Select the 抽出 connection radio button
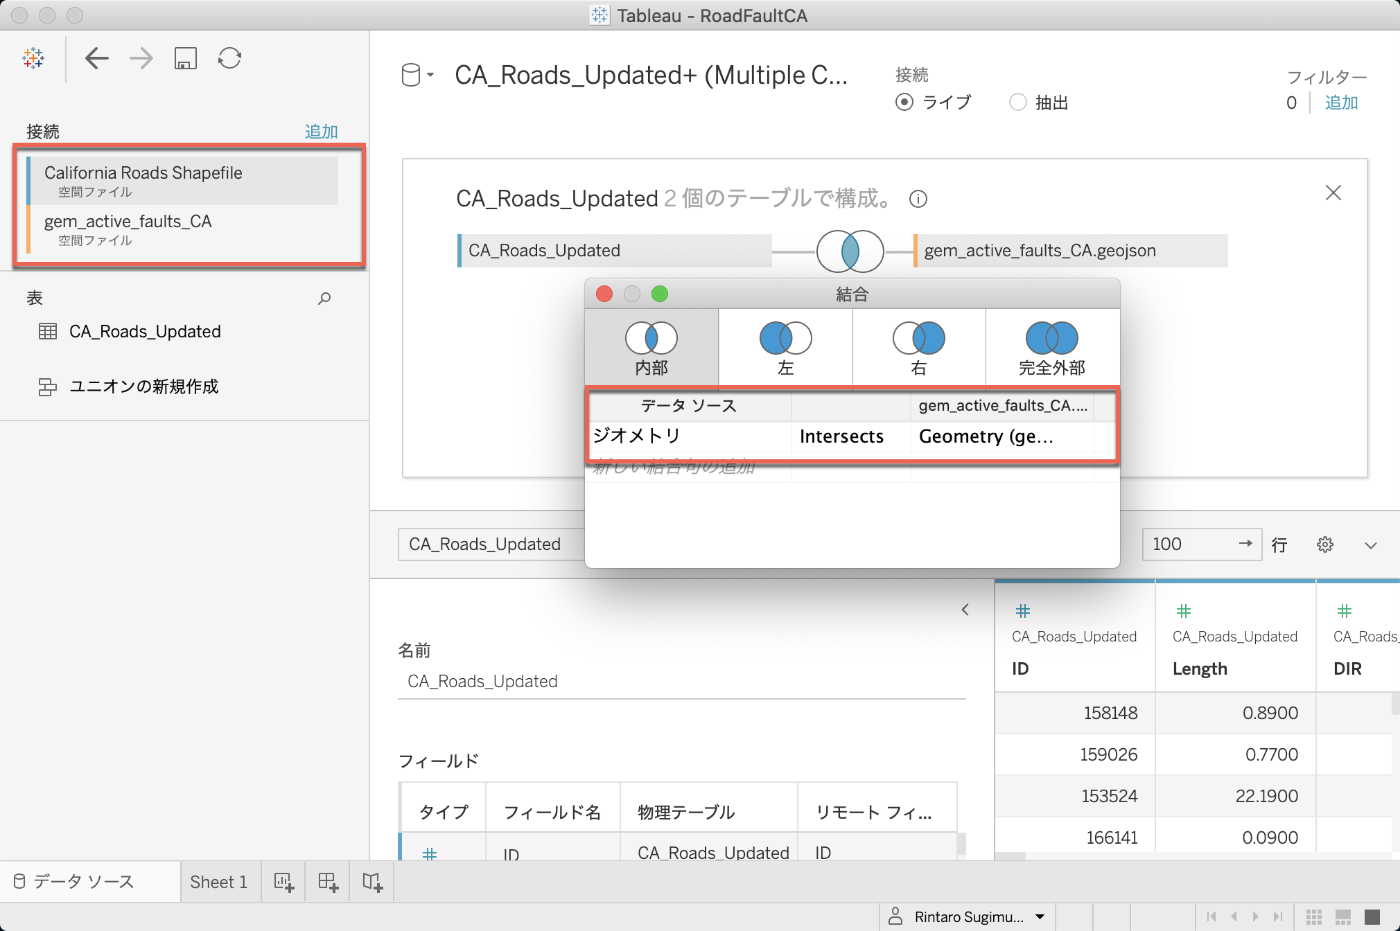This screenshot has height=931, width=1400. pyautogui.click(x=1018, y=102)
